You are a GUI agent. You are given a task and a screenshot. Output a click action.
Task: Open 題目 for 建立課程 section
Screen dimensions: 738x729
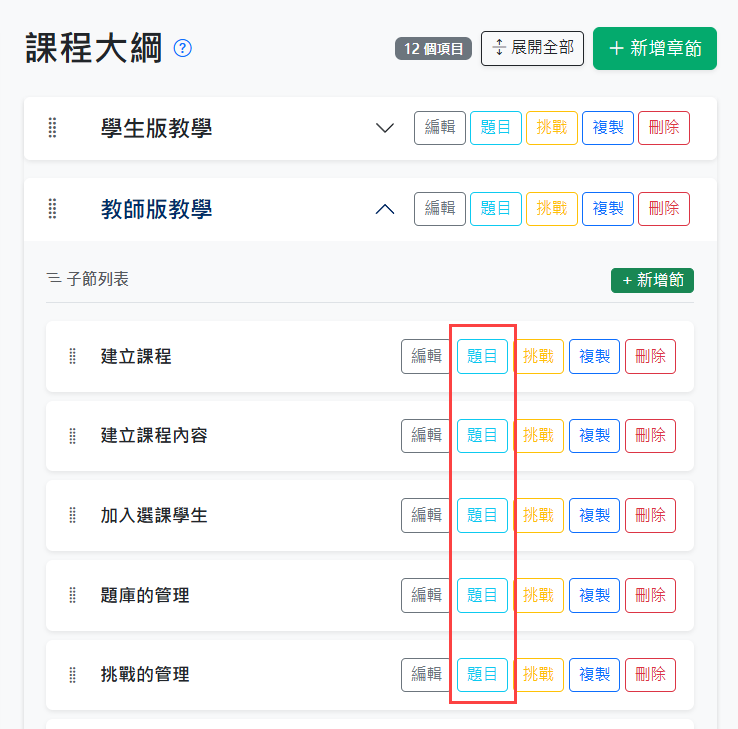coord(482,356)
